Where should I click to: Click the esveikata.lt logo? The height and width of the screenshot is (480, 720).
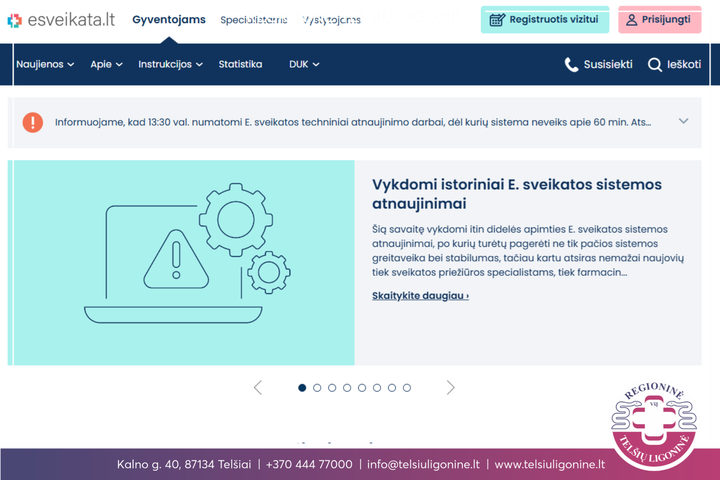pos(61,20)
